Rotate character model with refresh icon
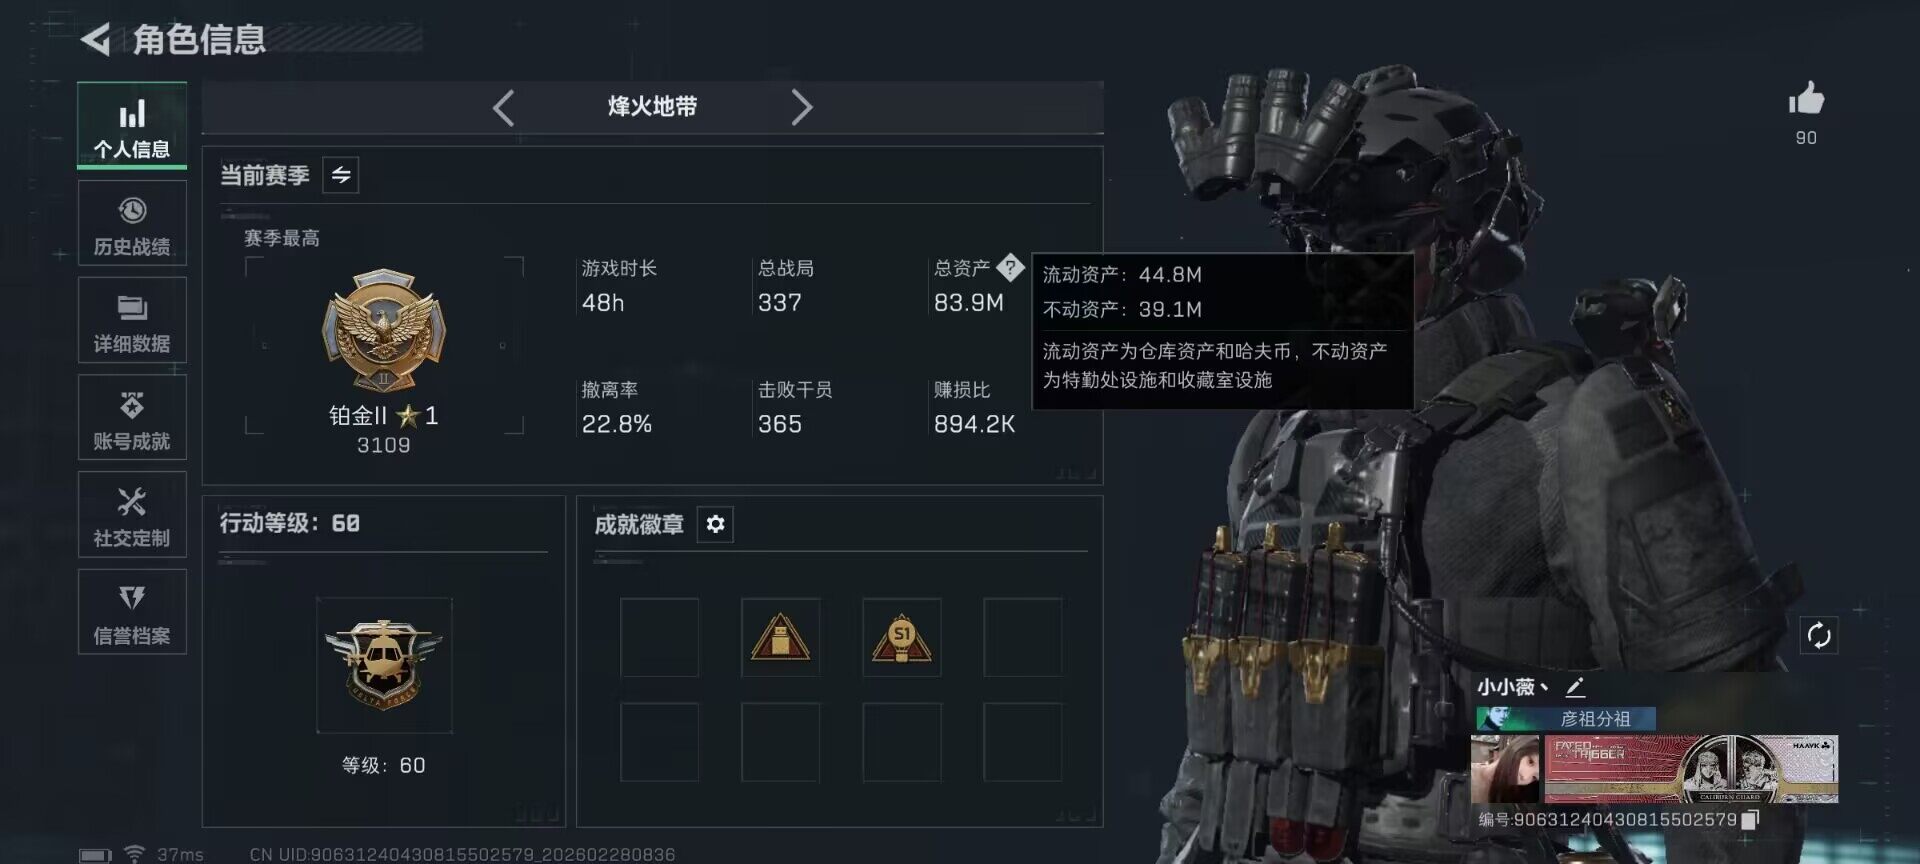This screenshot has height=864, width=1920. click(x=1819, y=635)
